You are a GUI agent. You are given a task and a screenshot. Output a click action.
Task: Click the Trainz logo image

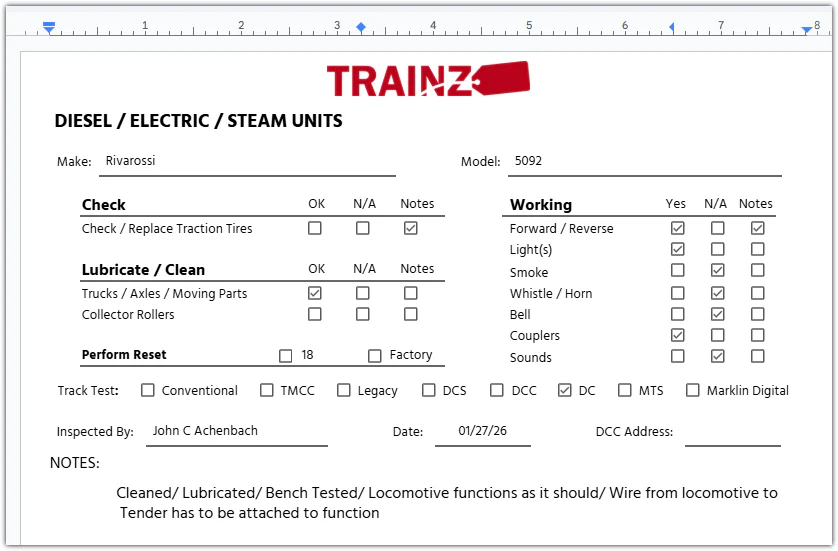[427, 79]
